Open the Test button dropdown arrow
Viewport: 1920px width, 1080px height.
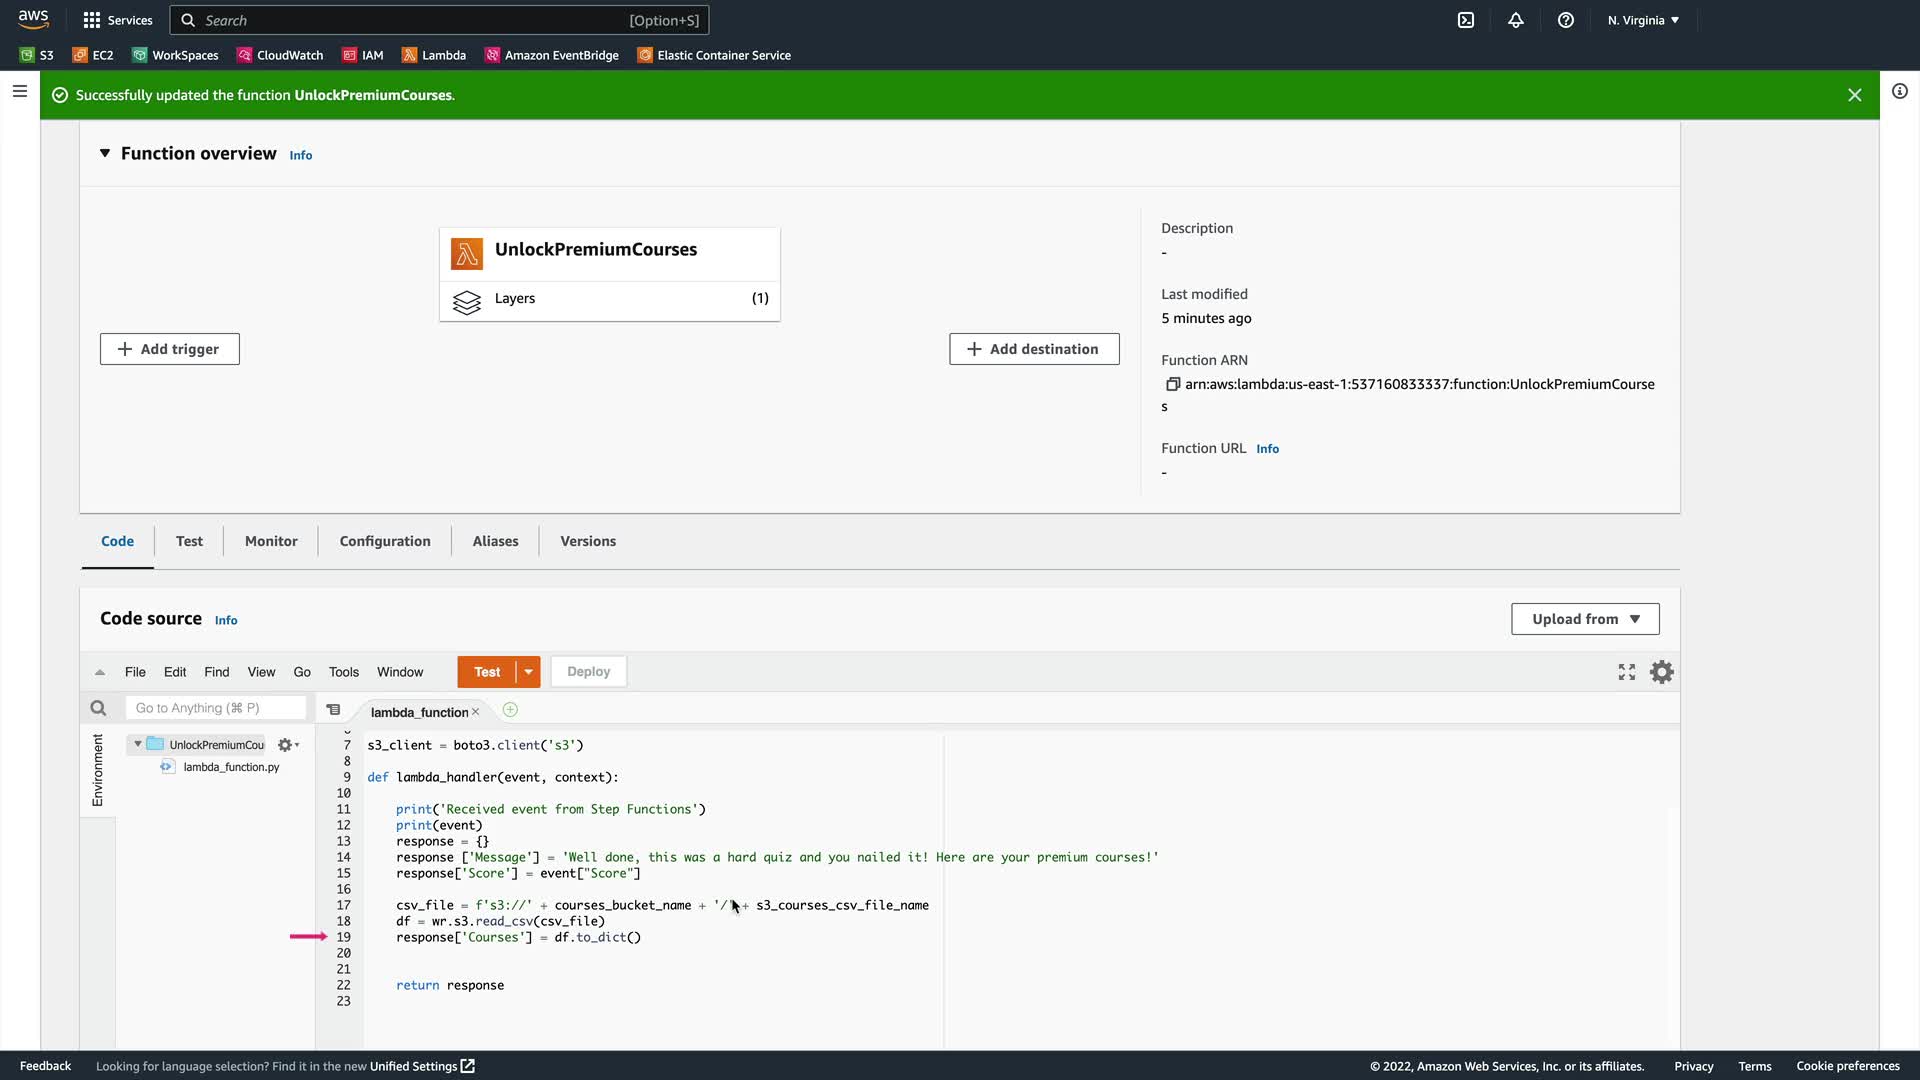[528, 672]
